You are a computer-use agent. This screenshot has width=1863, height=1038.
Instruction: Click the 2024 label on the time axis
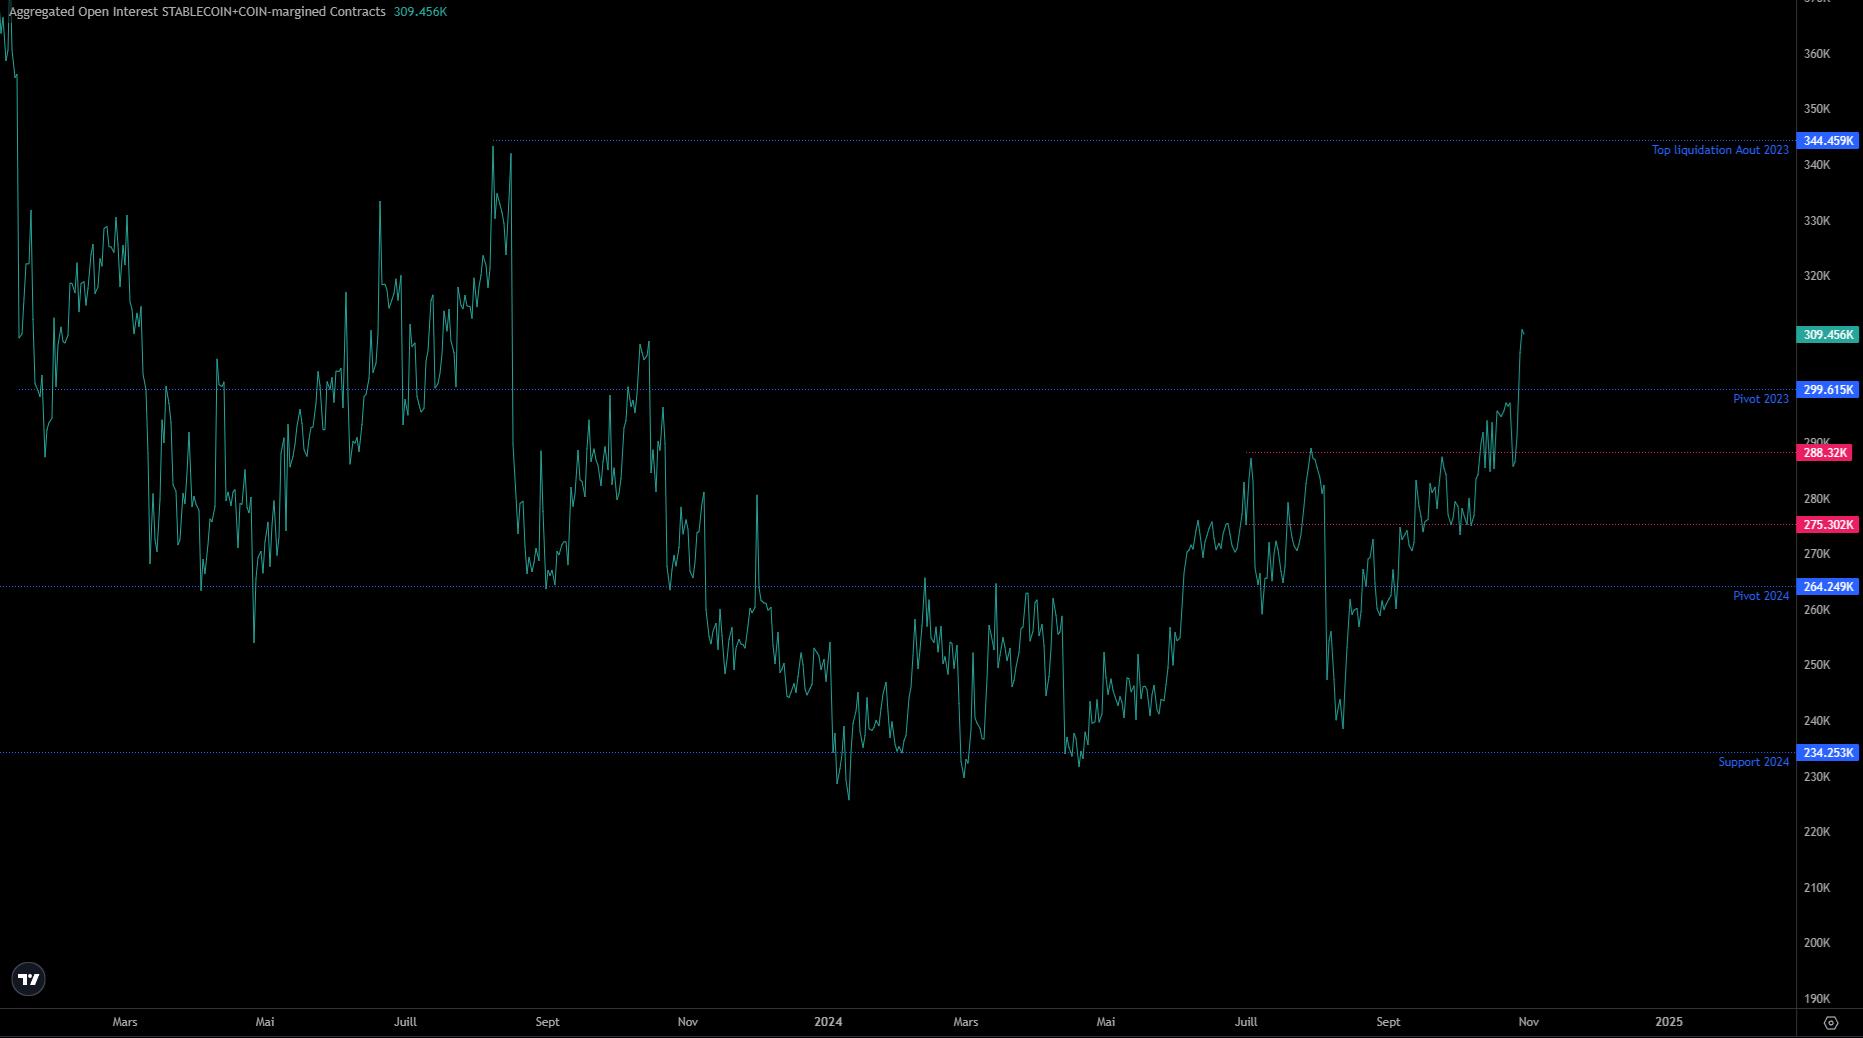[x=828, y=1022]
